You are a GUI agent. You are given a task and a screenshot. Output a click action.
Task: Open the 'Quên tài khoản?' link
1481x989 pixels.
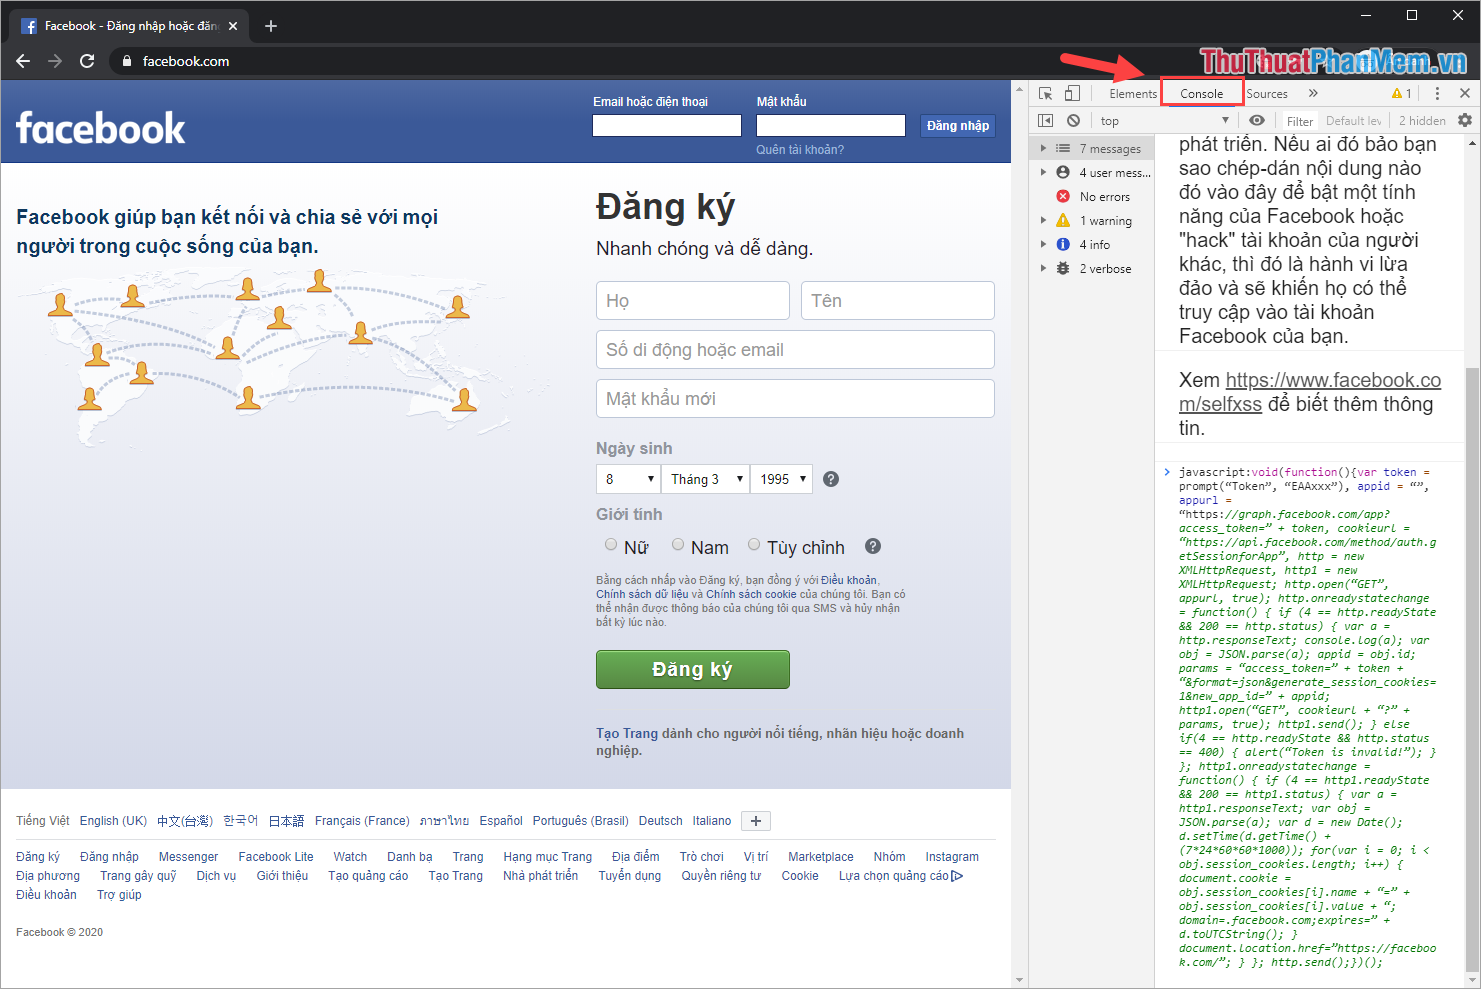coord(800,148)
